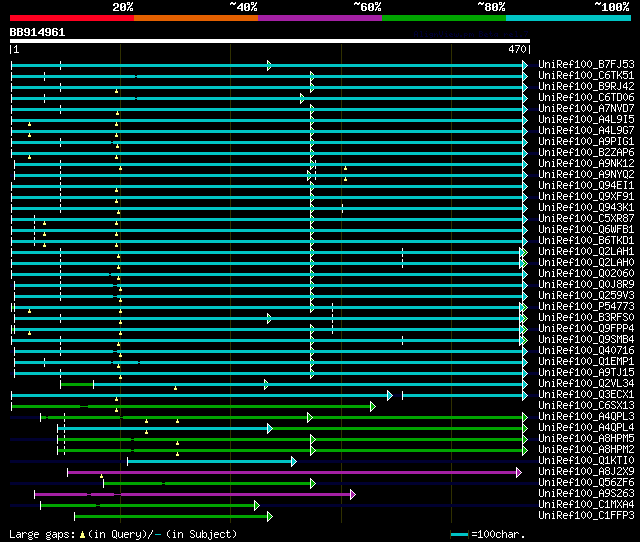
Task: Click the arrowhead ending the Q1KTI0 alignment
Action: 294,462
